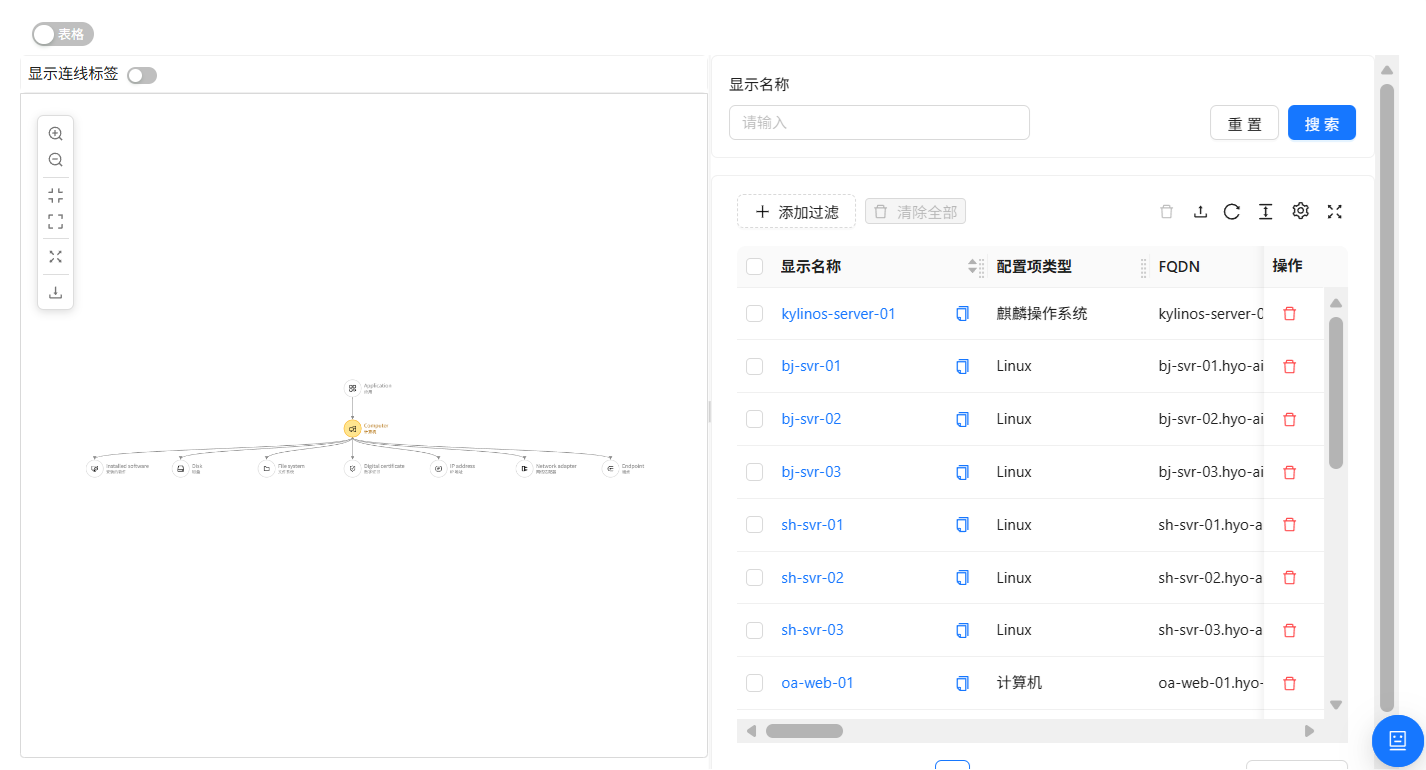1426x770 pixels.
Task: Select the IP address node
Action: tap(438, 468)
